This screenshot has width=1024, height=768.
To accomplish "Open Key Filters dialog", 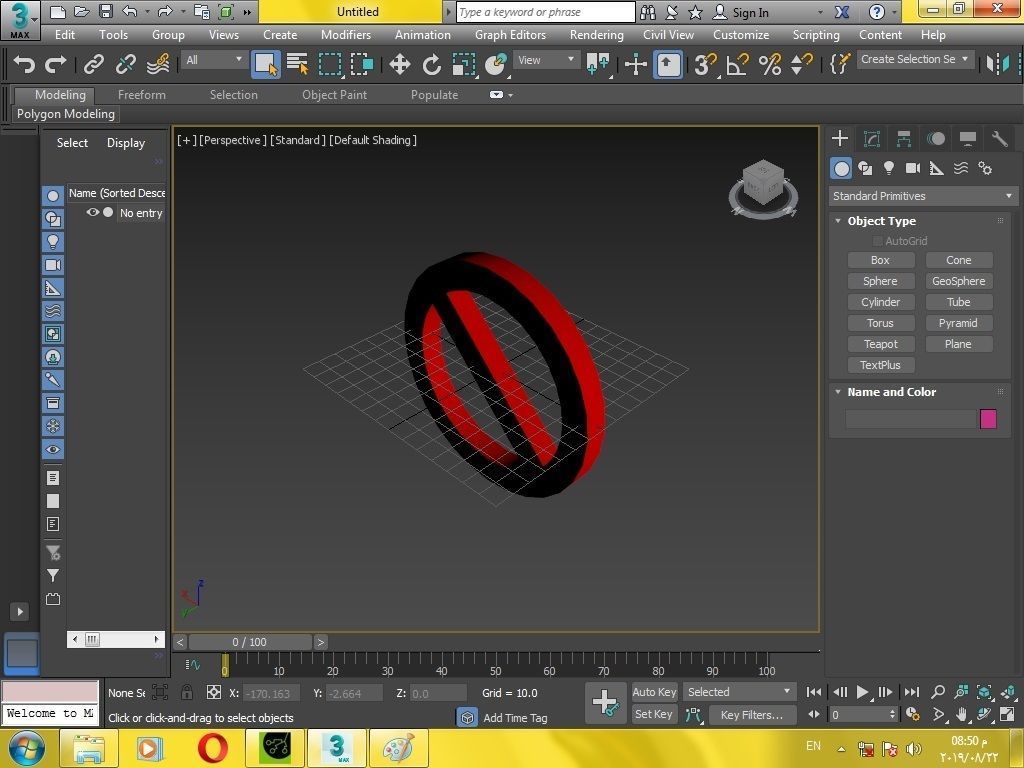I will 752,714.
